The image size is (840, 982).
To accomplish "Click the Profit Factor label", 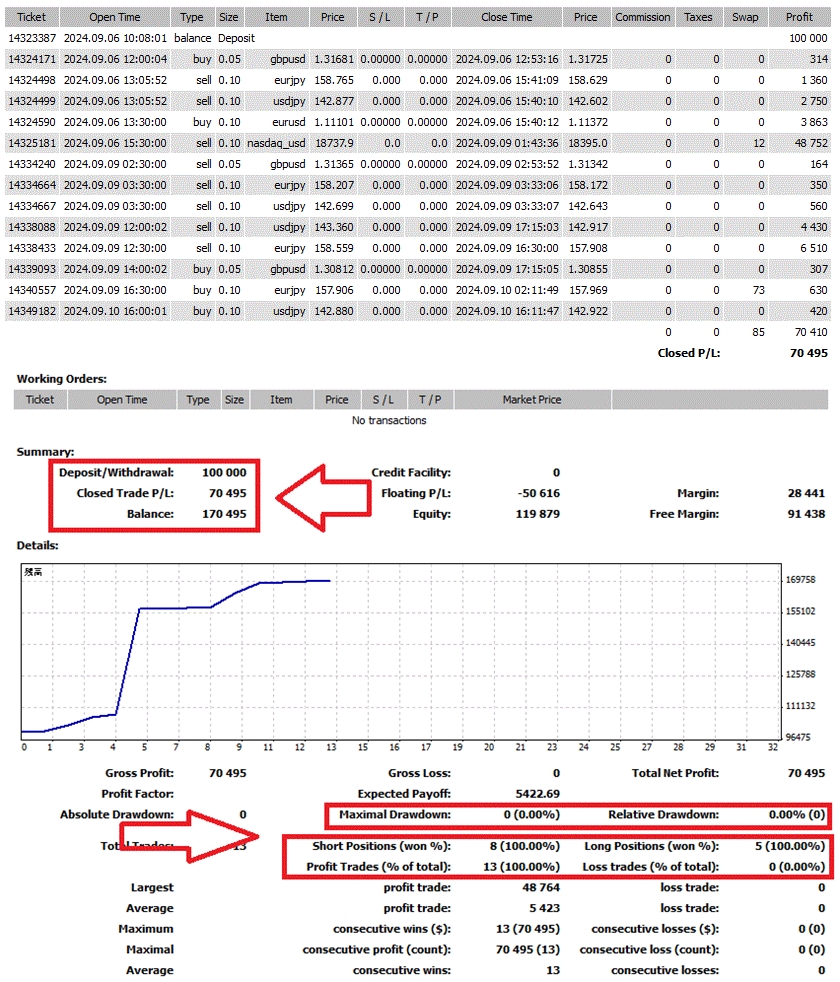I will coord(138,794).
